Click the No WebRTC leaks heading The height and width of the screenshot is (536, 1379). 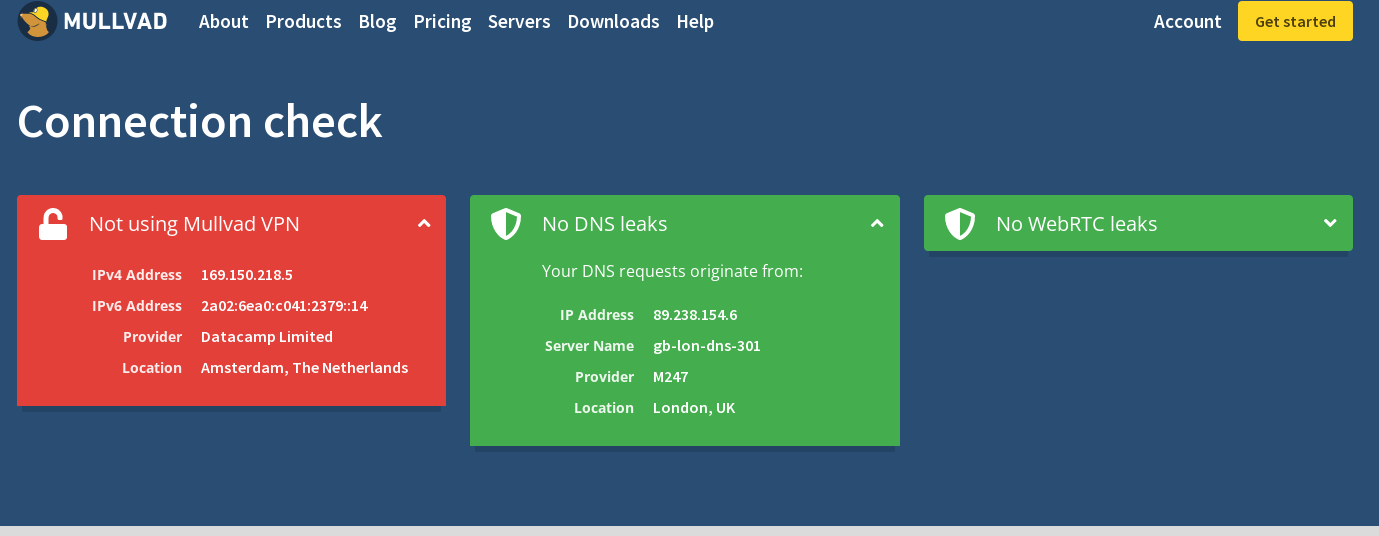pos(1076,224)
